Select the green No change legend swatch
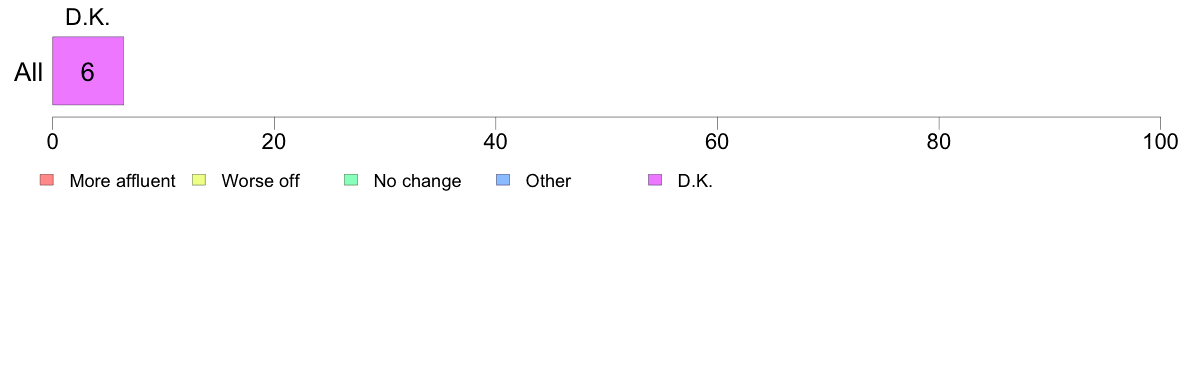This screenshot has height=368, width=1188. coord(352,180)
